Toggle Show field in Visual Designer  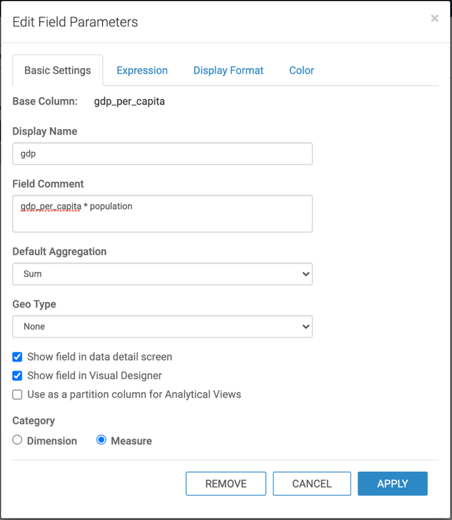(x=17, y=376)
